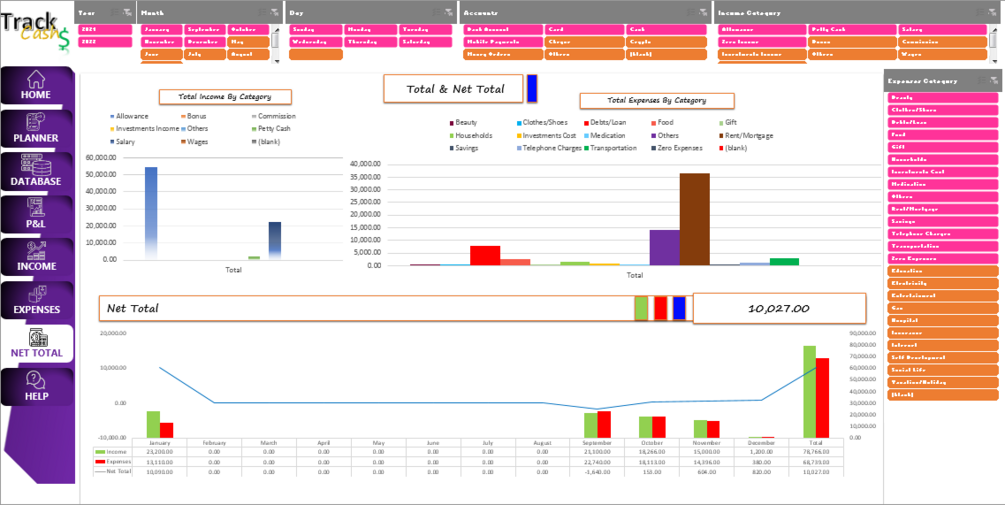This screenshot has height=505, width=1005.
Task: Select May in the Month slicer
Action: (249, 42)
